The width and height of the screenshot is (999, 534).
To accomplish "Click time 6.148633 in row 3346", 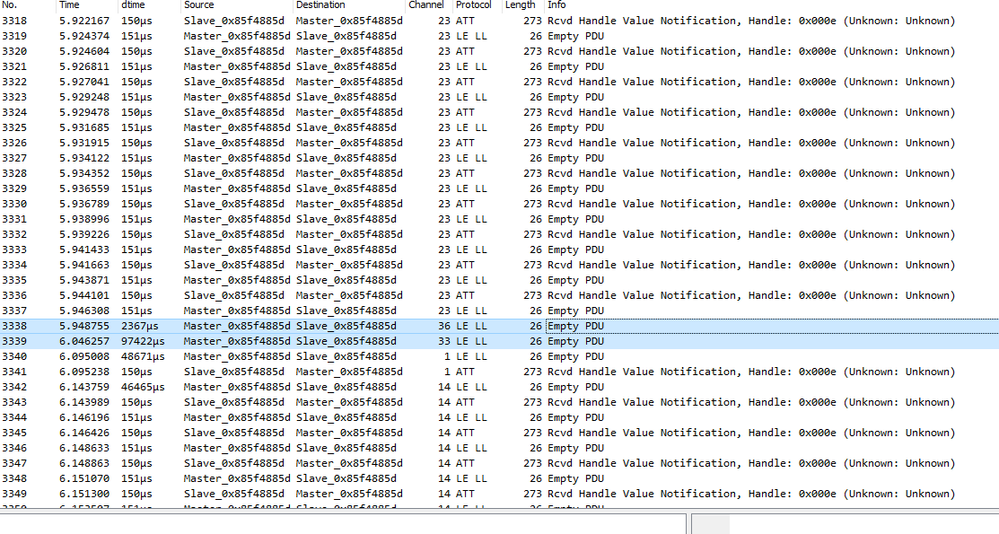I will 84,449.
